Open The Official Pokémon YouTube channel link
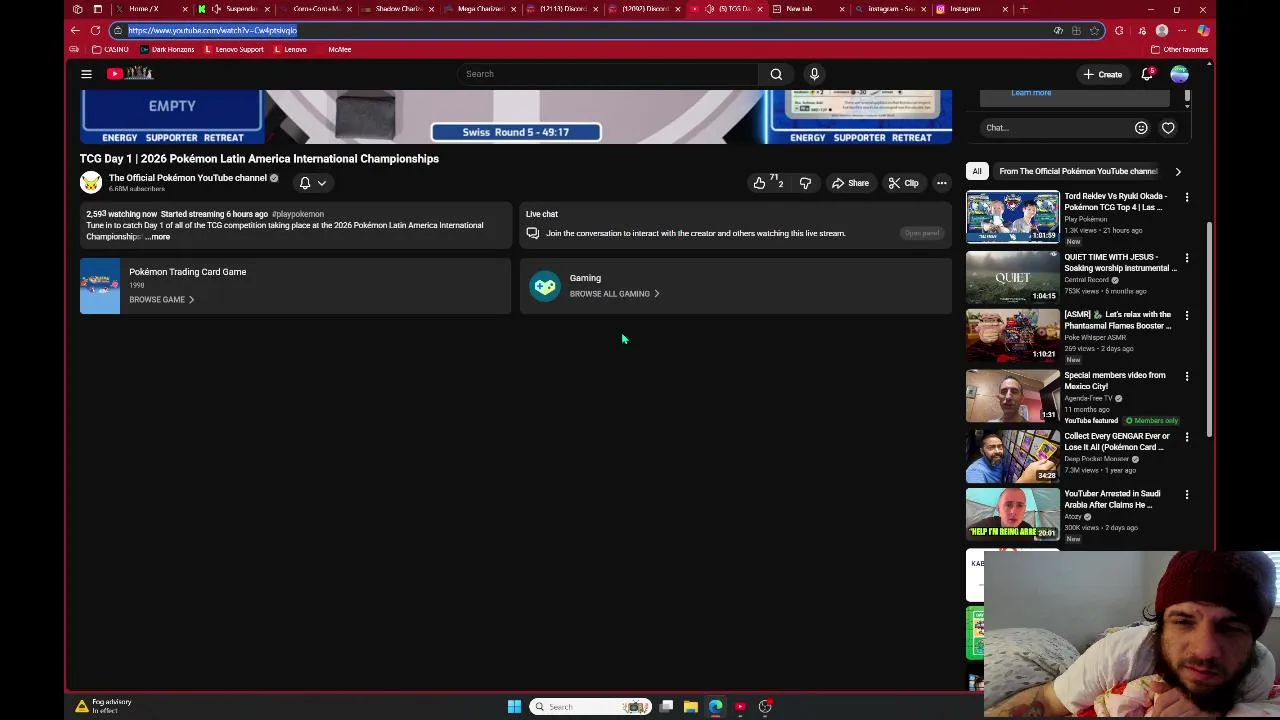Viewport: 1280px width, 720px height. pyautogui.click(x=188, y=178)
